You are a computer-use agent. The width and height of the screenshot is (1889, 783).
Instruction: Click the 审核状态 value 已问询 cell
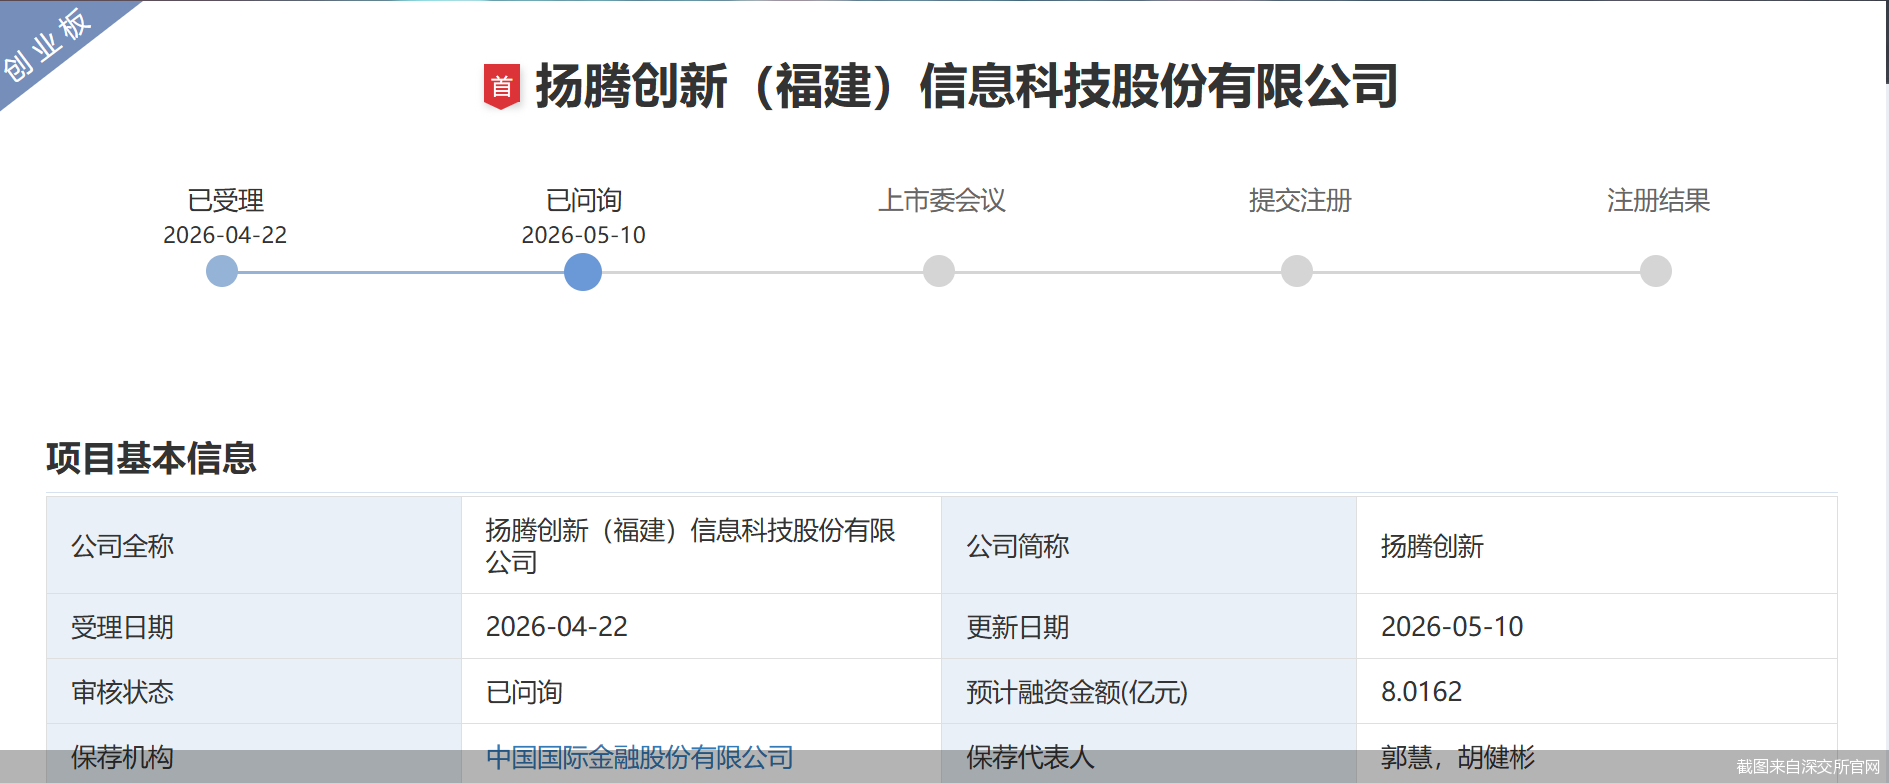point(701,691)
